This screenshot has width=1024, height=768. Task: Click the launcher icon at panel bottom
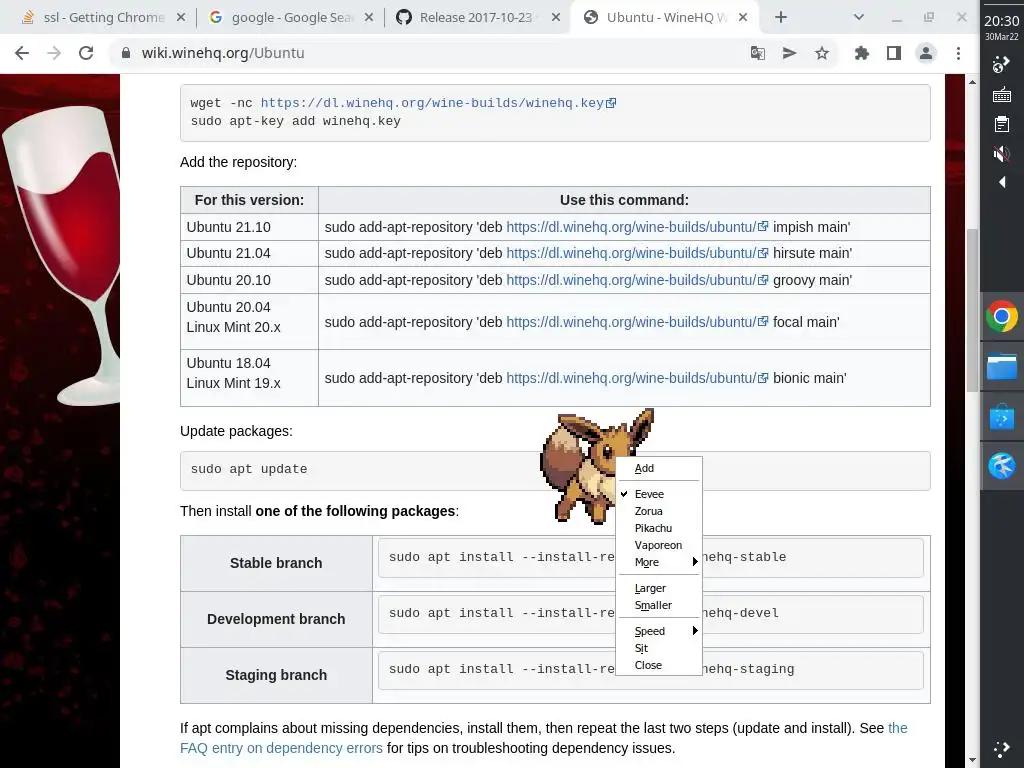(x=1002, y=749)
